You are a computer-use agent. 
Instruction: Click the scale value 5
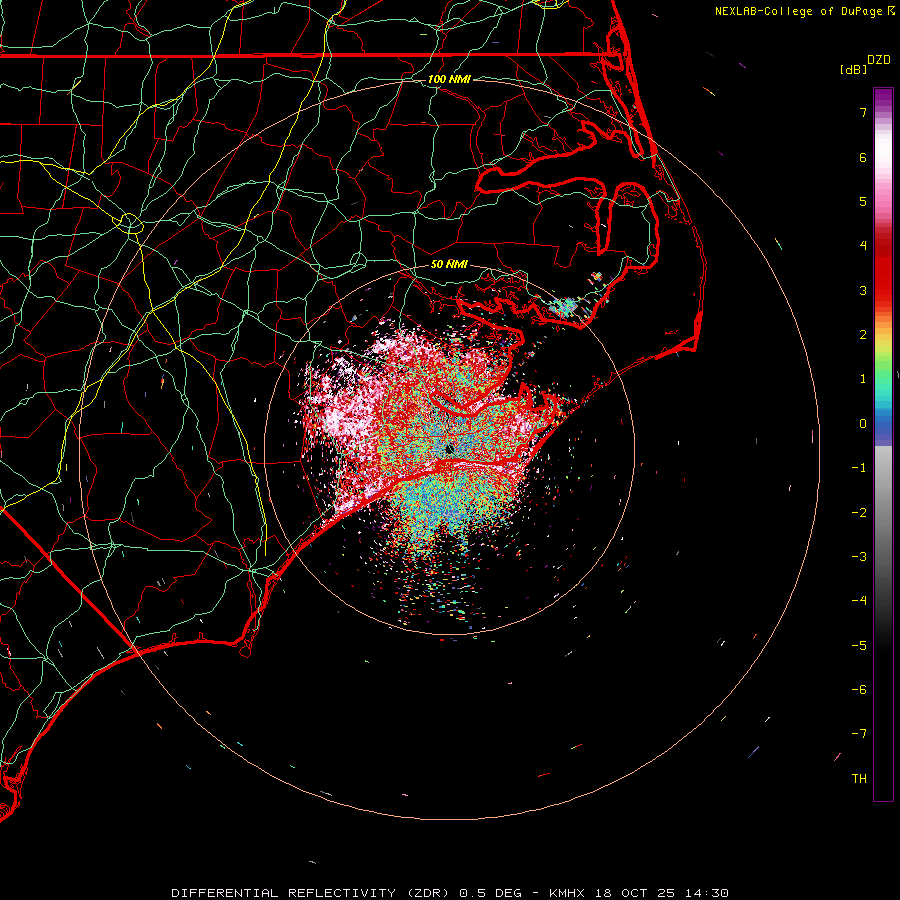[x=863, y=201]
